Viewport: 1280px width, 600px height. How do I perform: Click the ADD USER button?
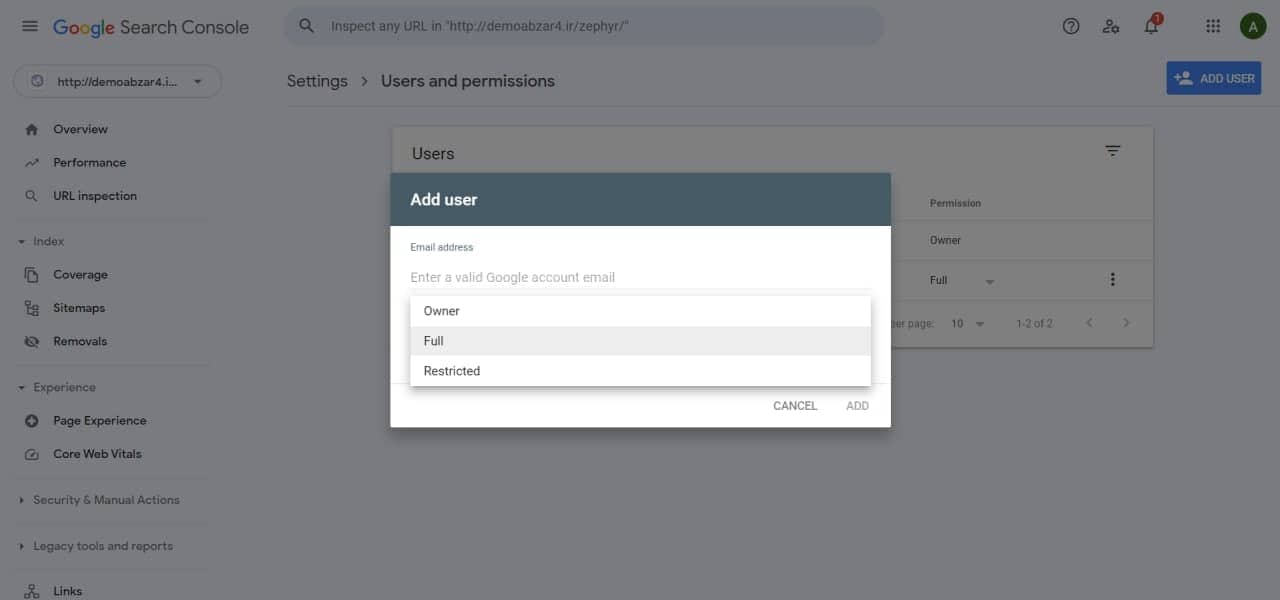[1213, 78]
